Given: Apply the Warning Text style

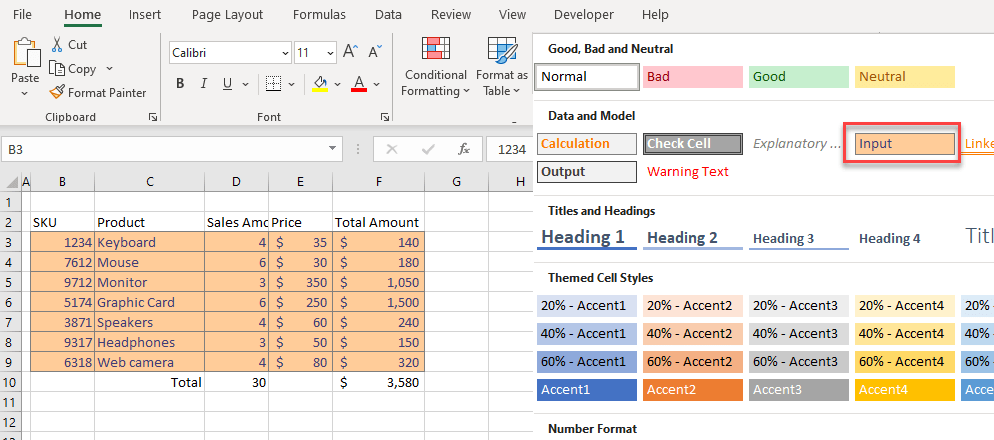Looking at the screenshot, I should click(688, 172).
